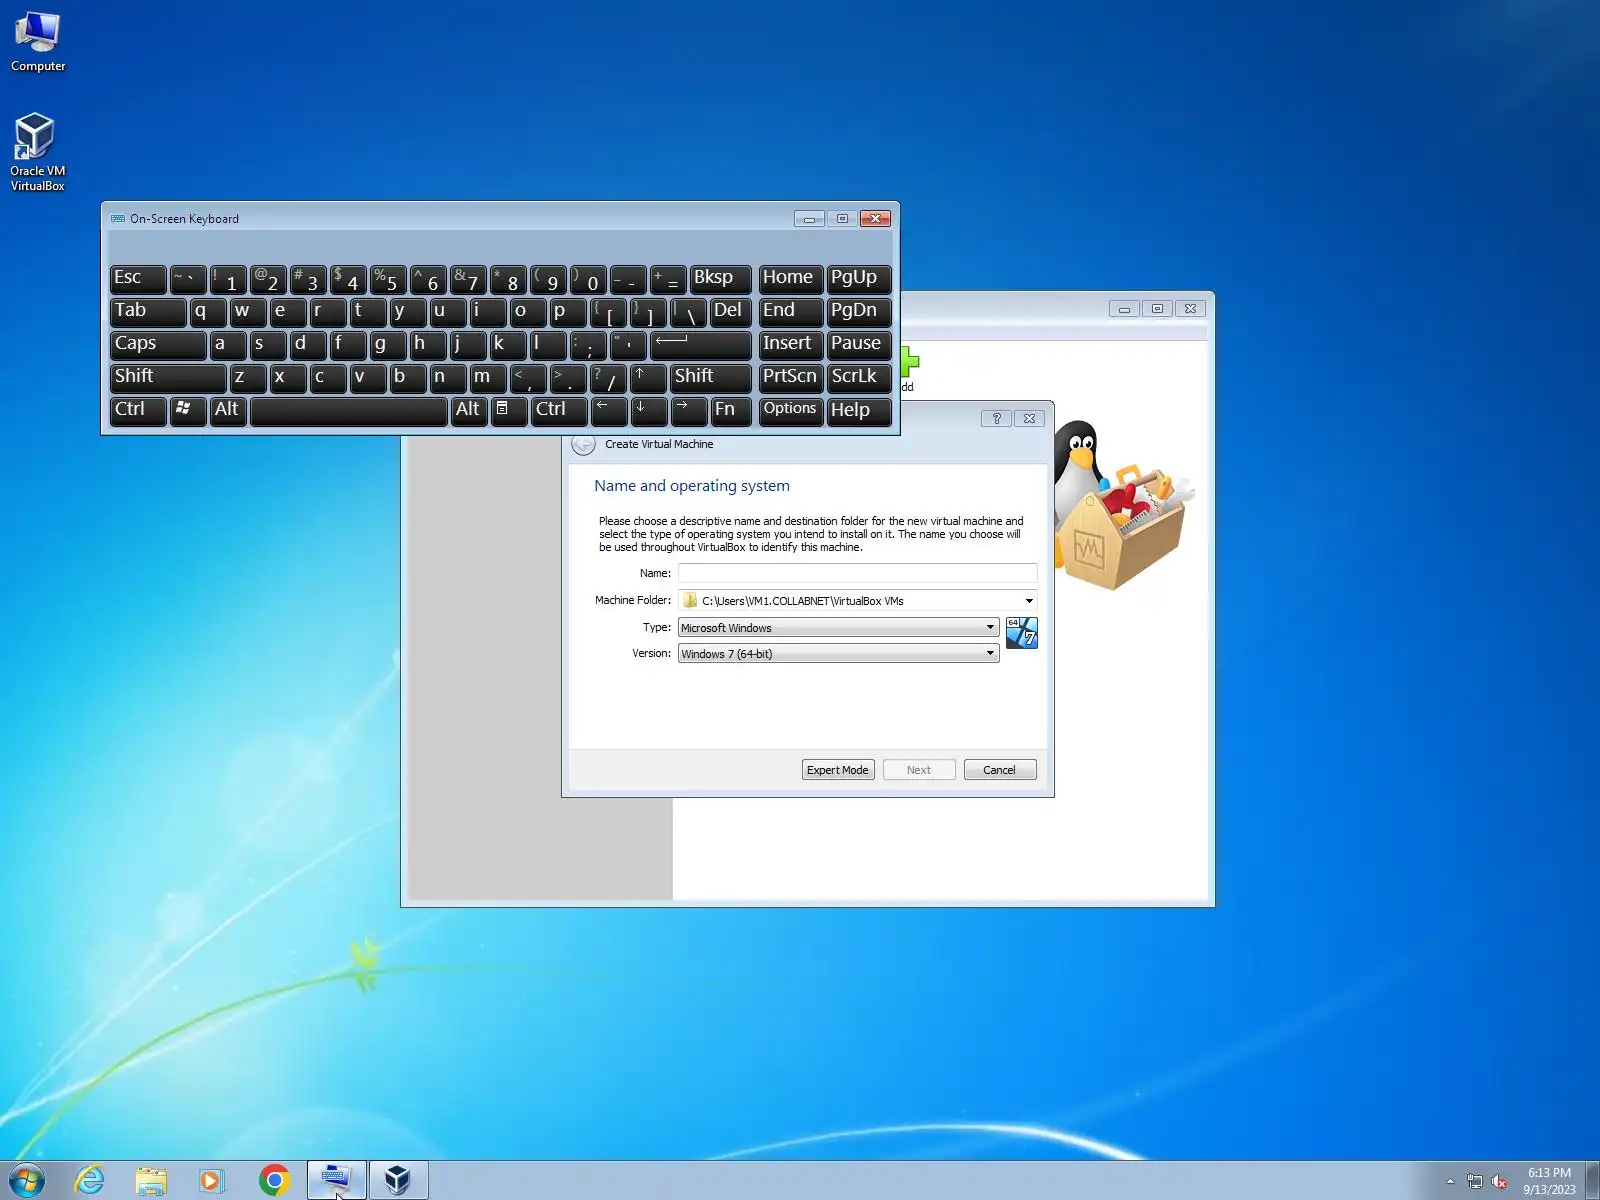Screen dimensions: 1600x1200
Task: Click the PgUp key
Action: 859,278
